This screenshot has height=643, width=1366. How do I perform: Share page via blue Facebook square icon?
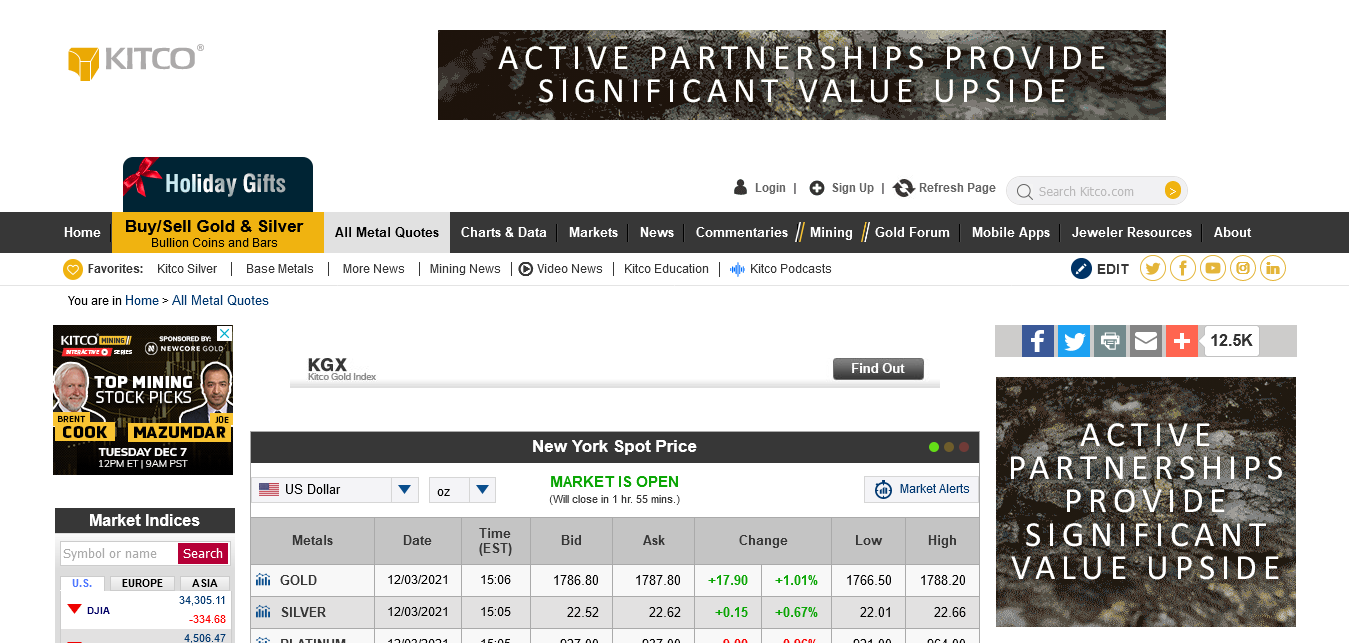1038,341
